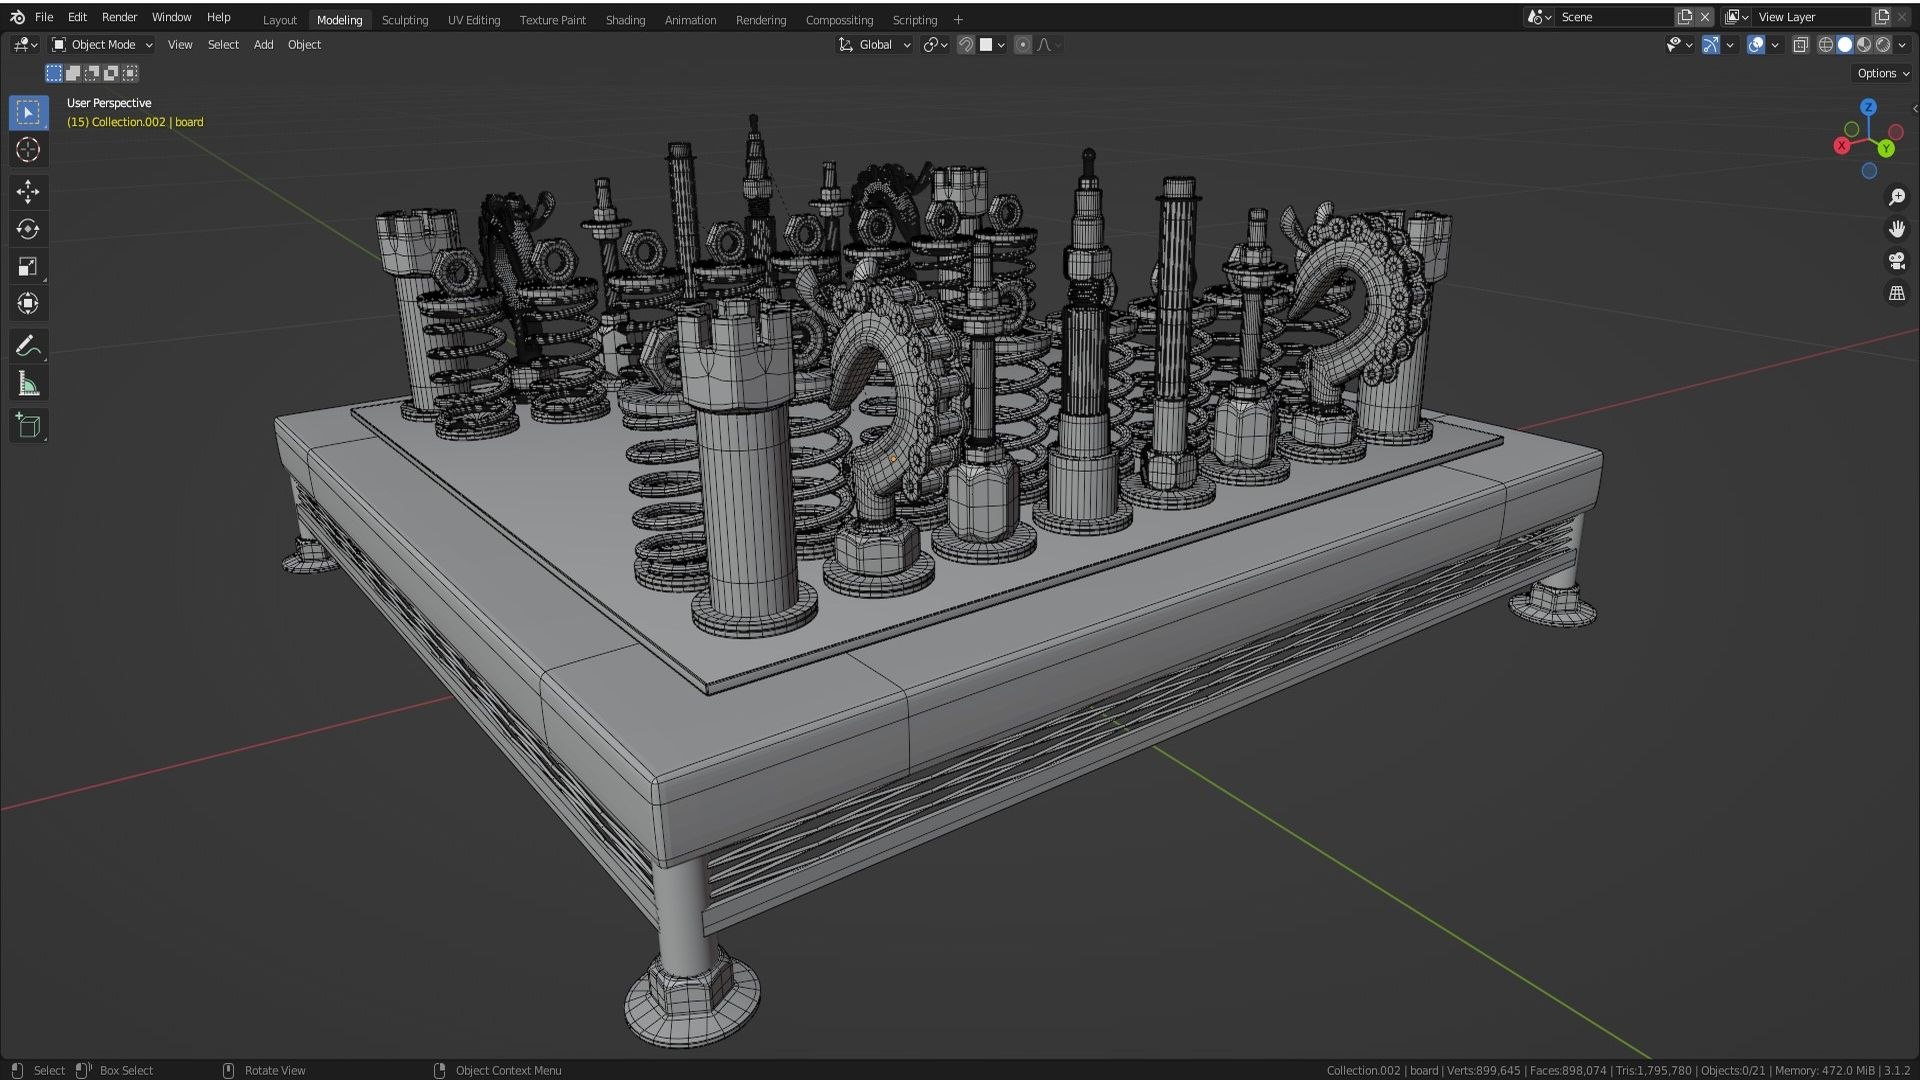Expand the Options dropdown

point(1883,73)
